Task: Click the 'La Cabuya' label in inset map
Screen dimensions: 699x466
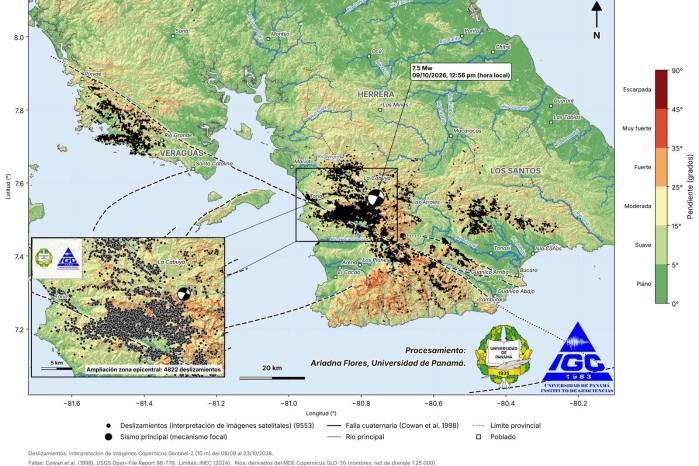Action: (171, 262)
